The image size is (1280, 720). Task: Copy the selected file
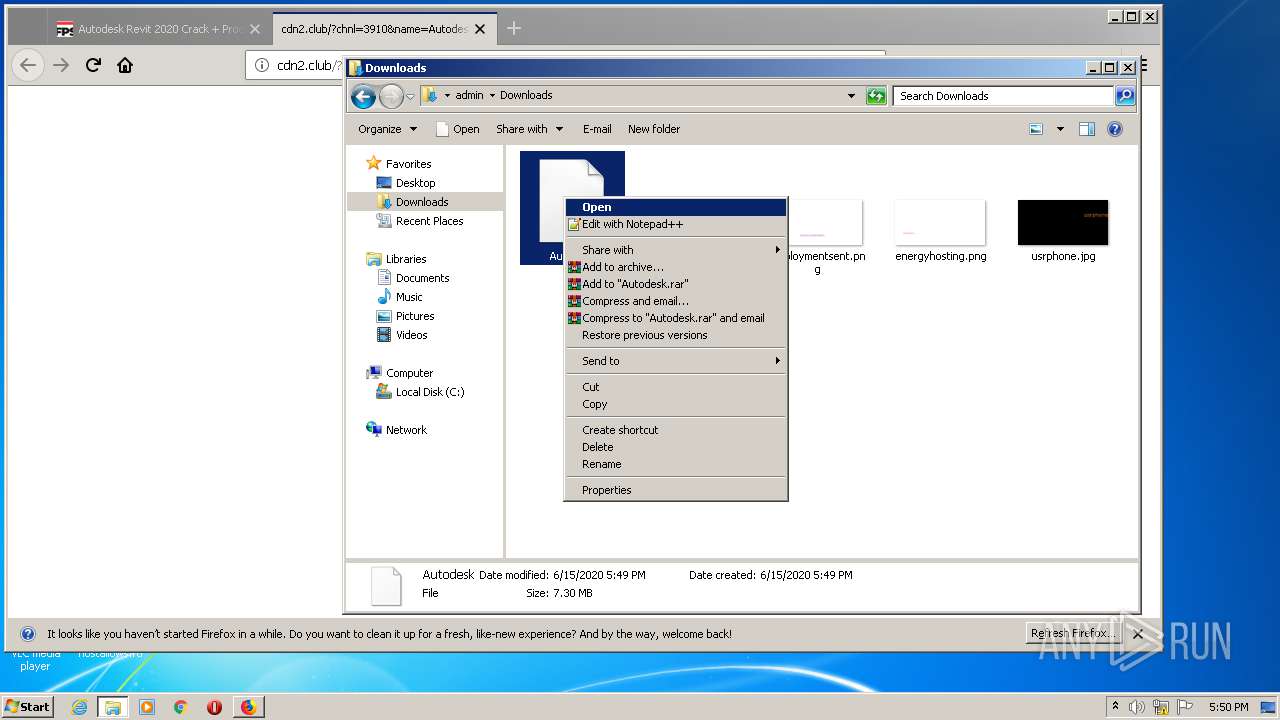(x=676, y=404)
